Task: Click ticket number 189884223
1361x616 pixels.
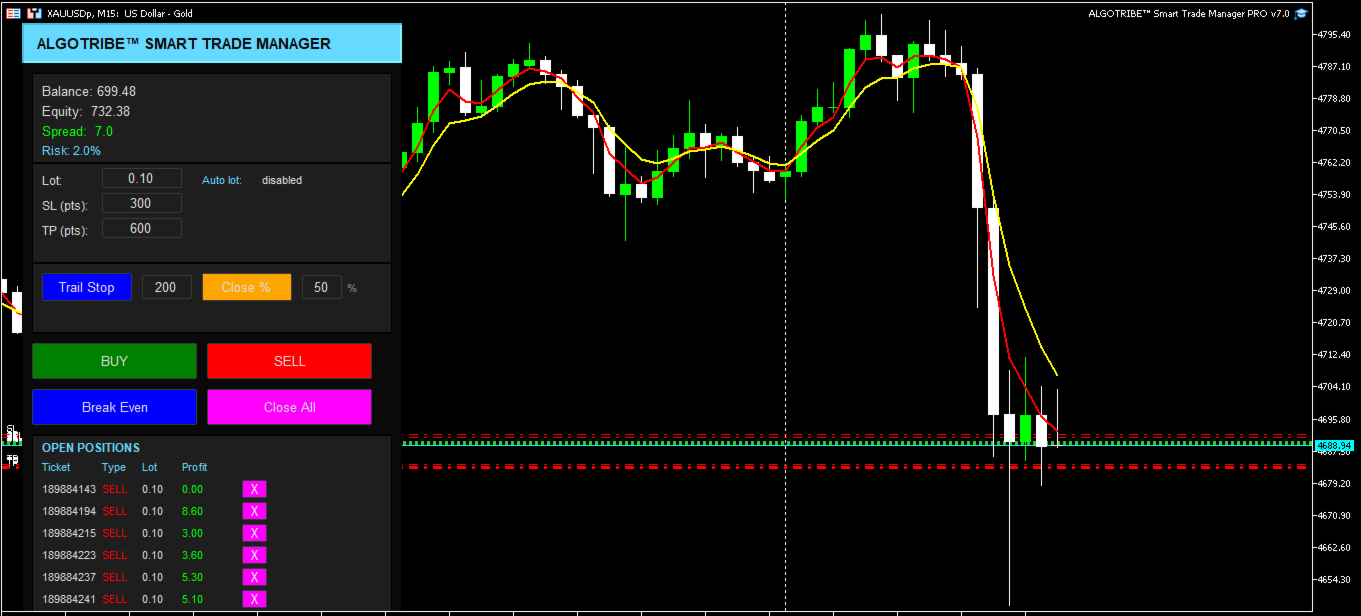Action: tap(69, 555)
